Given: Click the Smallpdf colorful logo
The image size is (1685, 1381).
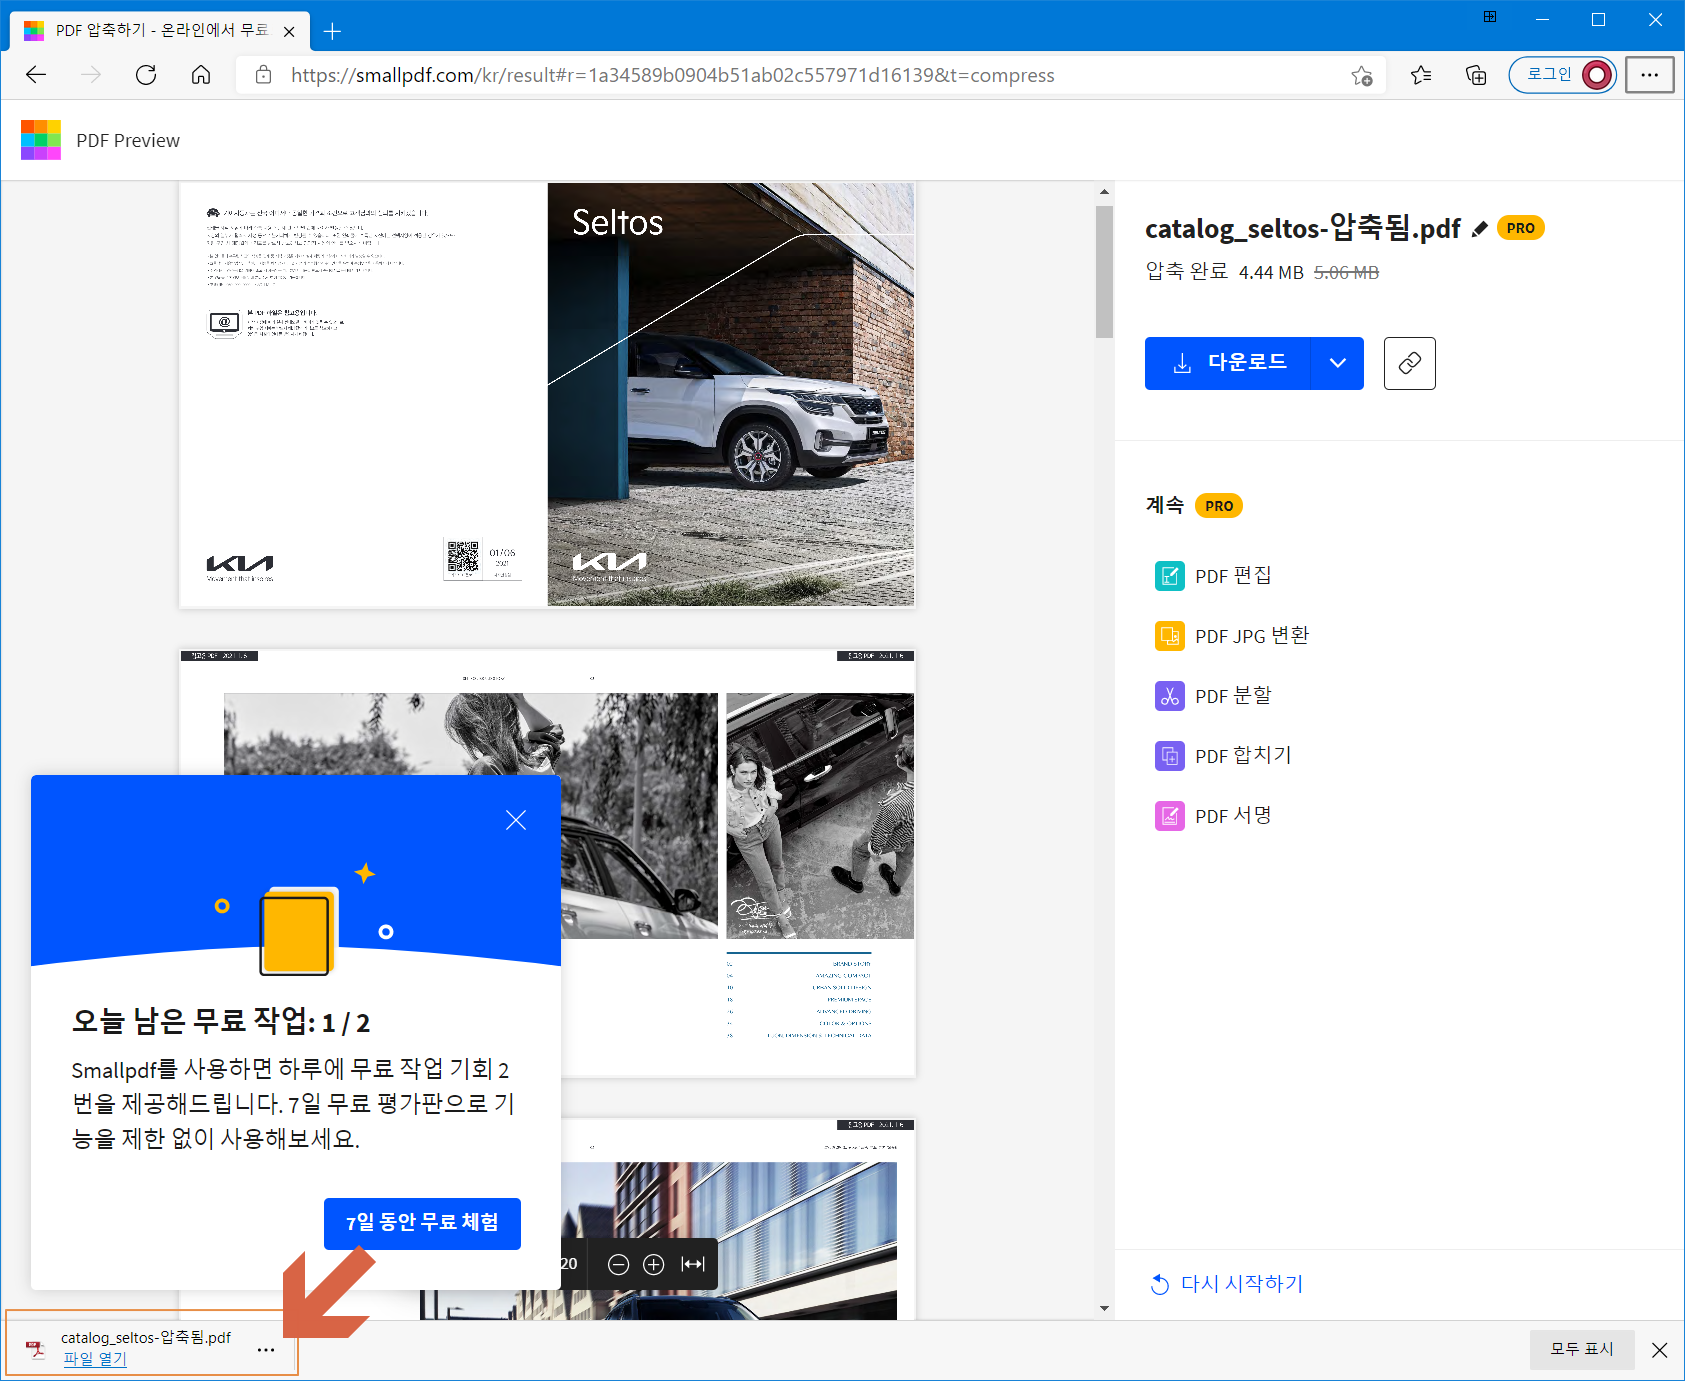Looking at the screenshot, I should tap(41, 140).
